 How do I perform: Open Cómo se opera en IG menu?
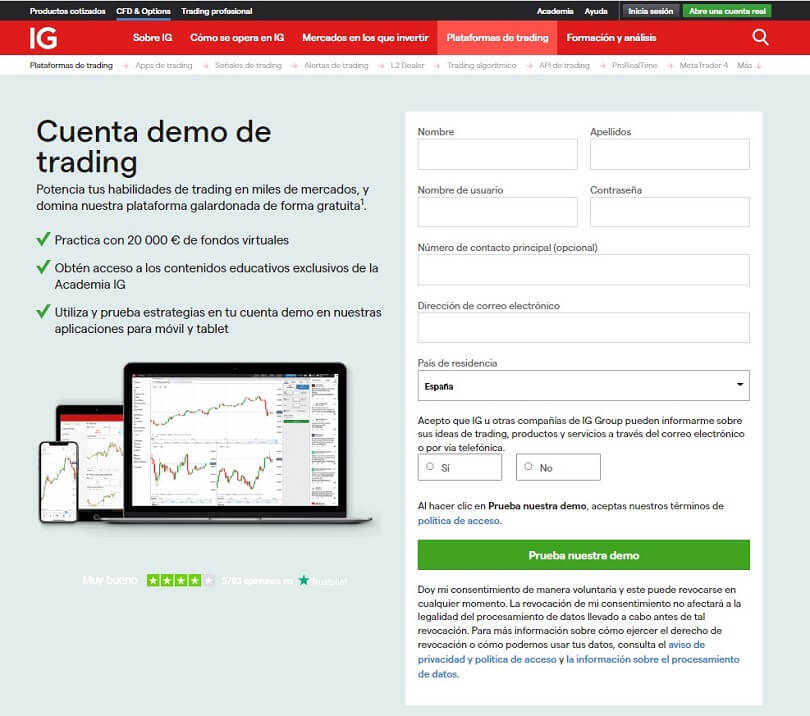(x=237, y=38)
